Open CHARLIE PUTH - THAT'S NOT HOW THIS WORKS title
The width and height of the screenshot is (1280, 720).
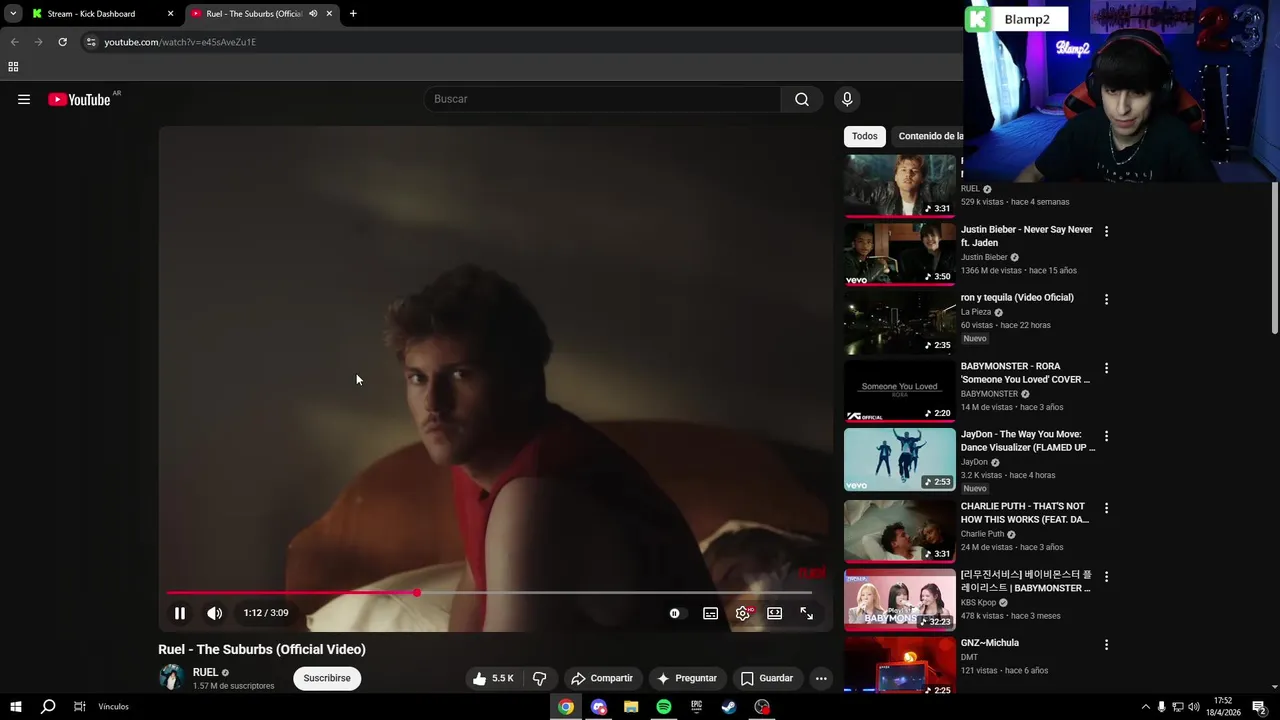coord(1025,513)
